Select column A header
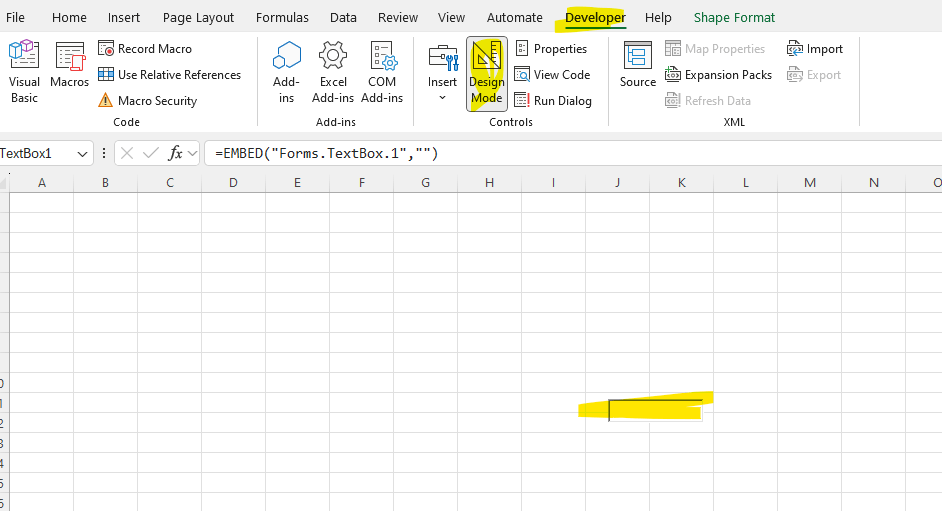 click(x=41, y=183)
